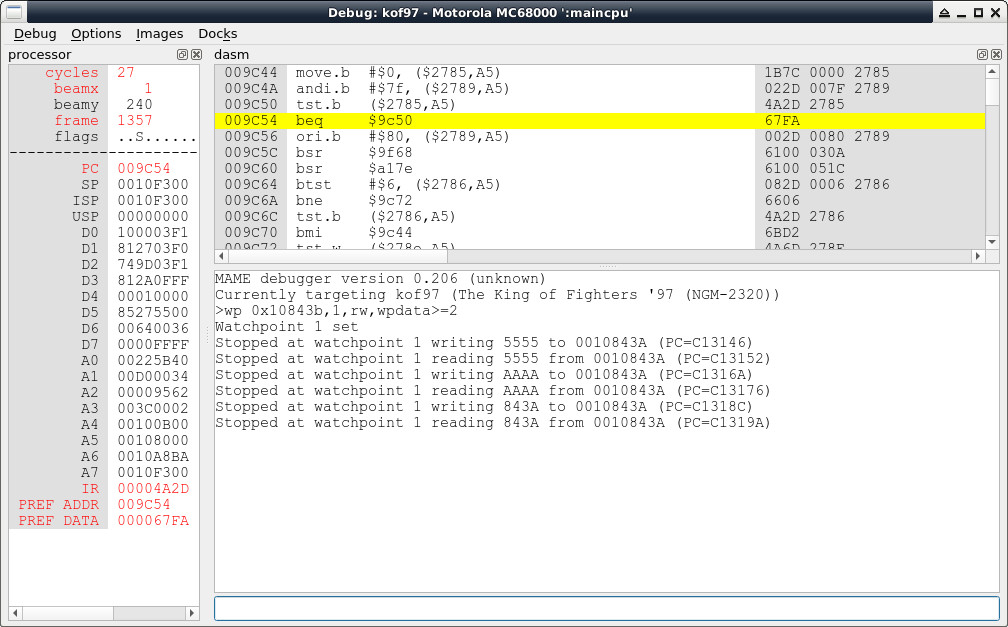Viewport: 1008px width, 627px height.
Task: Minimize the debugger window
Action: (961, 12)
